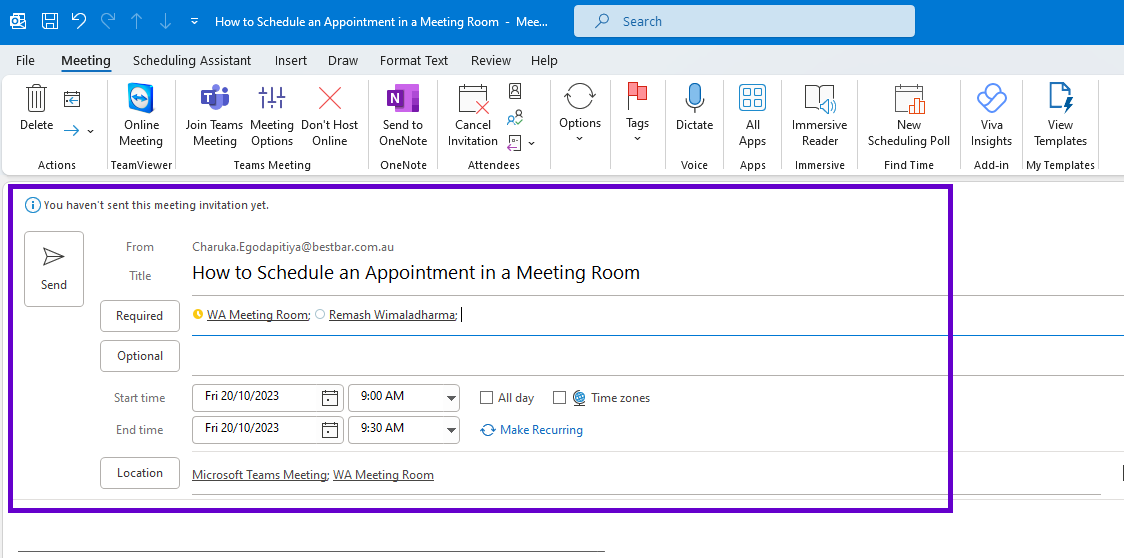The width and height of the screenshot is (1124, 558).
Task: Tick the Time zones checkbox
Action: [x=560, y=397]
